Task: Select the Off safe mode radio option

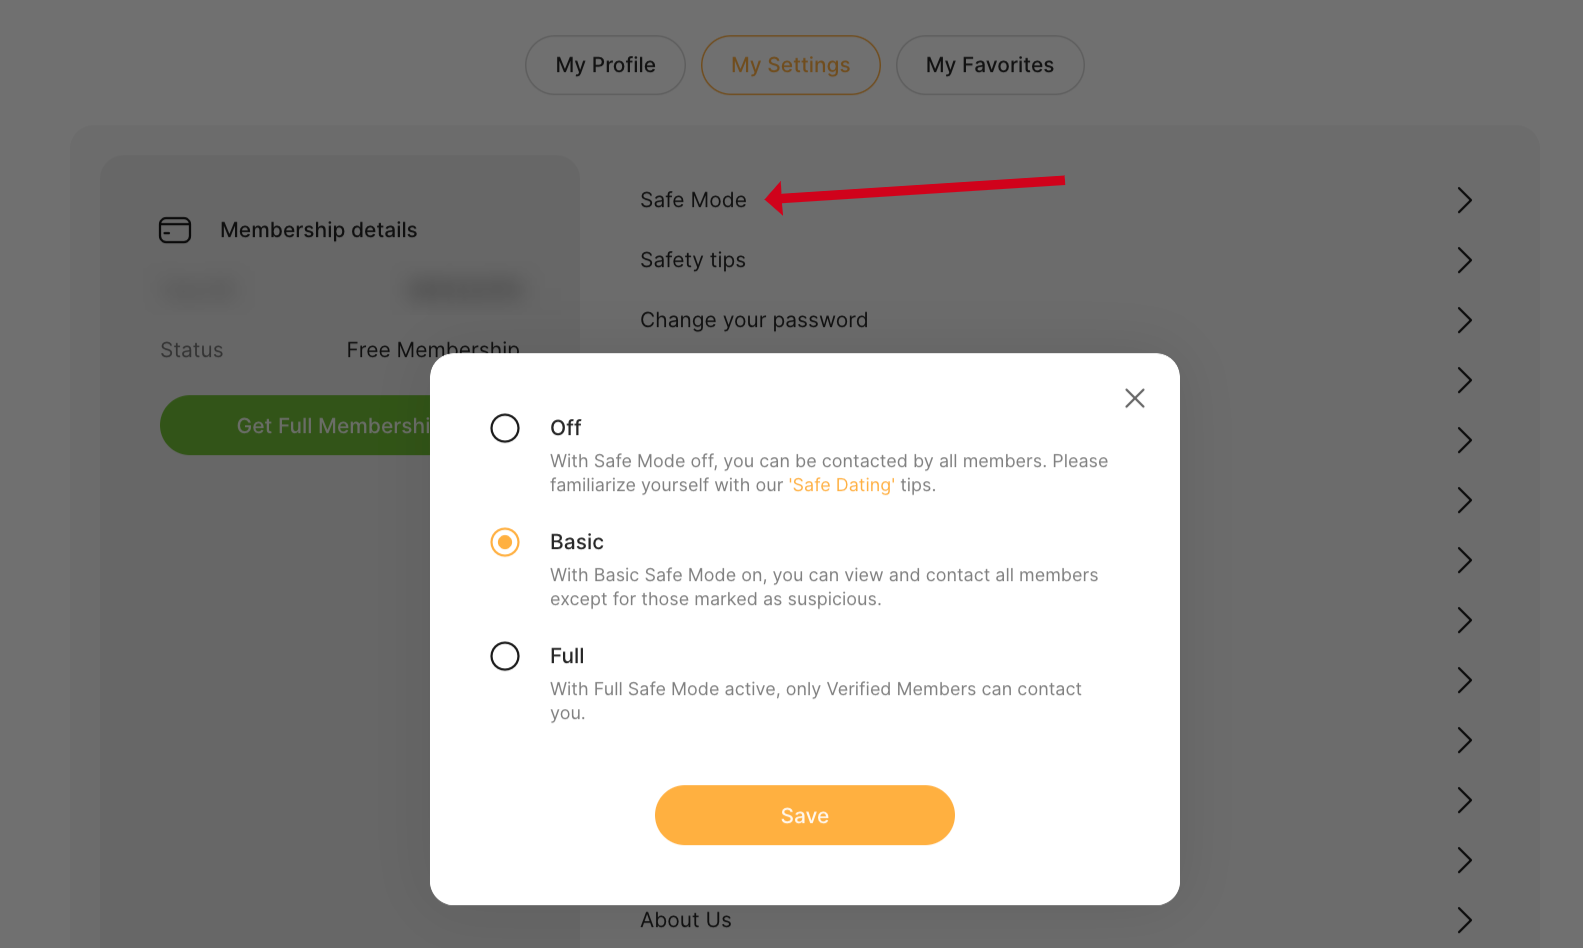Action: [x=505, y=428]
